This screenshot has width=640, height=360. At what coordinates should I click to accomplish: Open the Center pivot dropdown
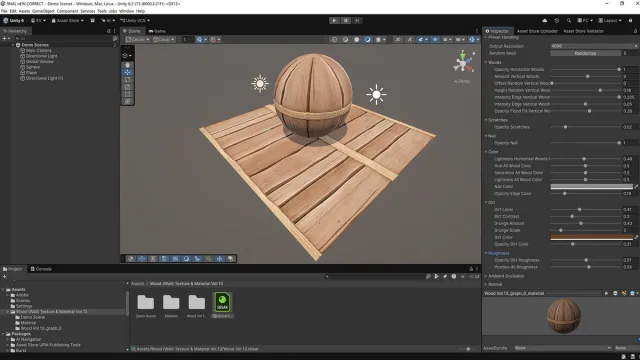tap(138, 40)
